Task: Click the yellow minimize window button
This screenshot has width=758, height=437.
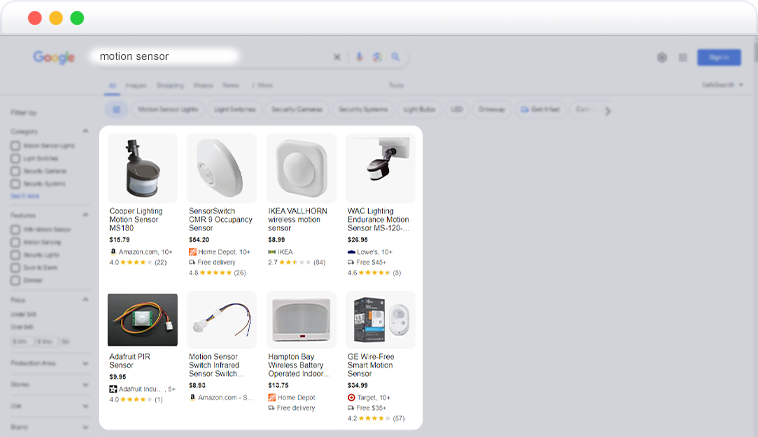Action: pyautogui.click(x=56, y=18)
